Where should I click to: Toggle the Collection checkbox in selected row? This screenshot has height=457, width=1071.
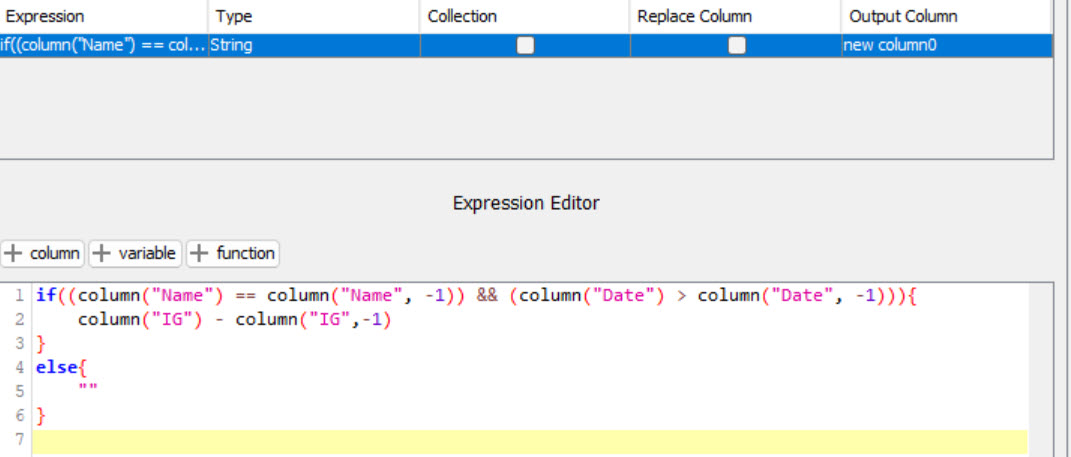[x=525, y=45]
